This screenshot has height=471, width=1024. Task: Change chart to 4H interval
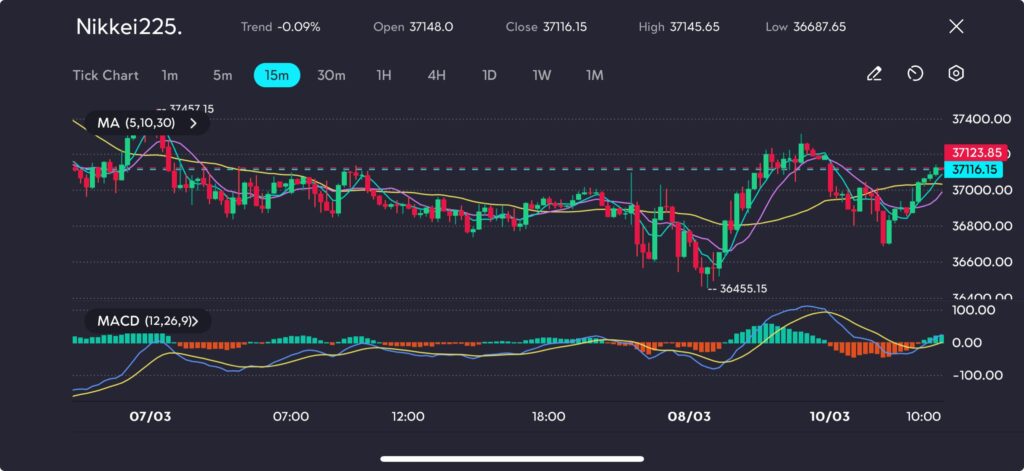pos(436,75)
